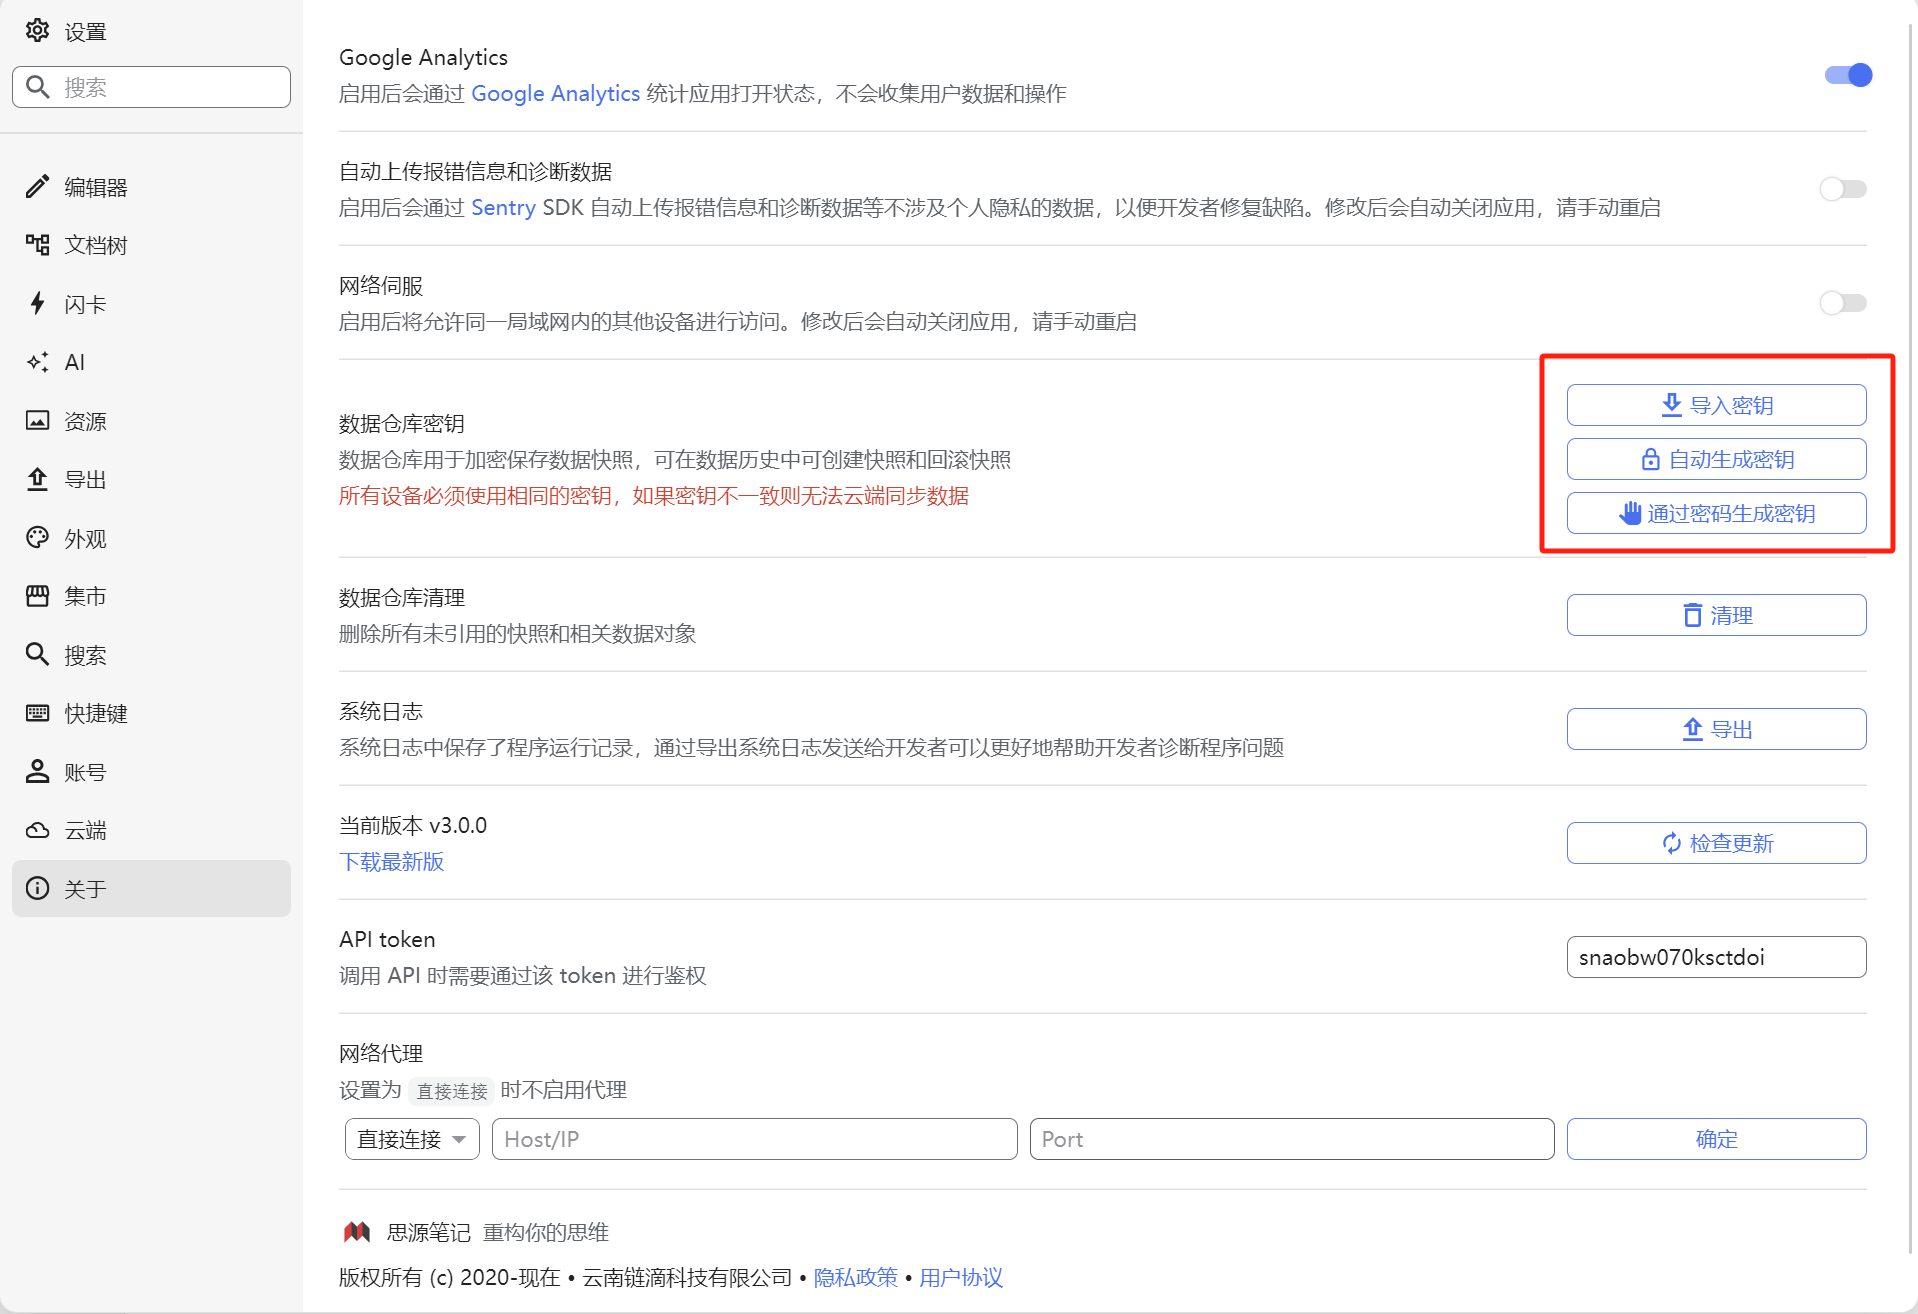Switch to the 闪卡 settings tab
The height and width of the screenshot is (1314, 1918).
(151, 304)
